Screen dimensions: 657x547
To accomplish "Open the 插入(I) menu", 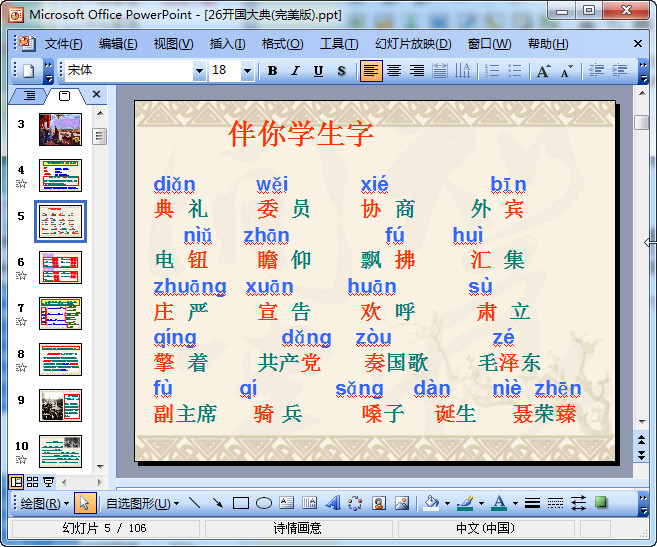I will point(228,44).
